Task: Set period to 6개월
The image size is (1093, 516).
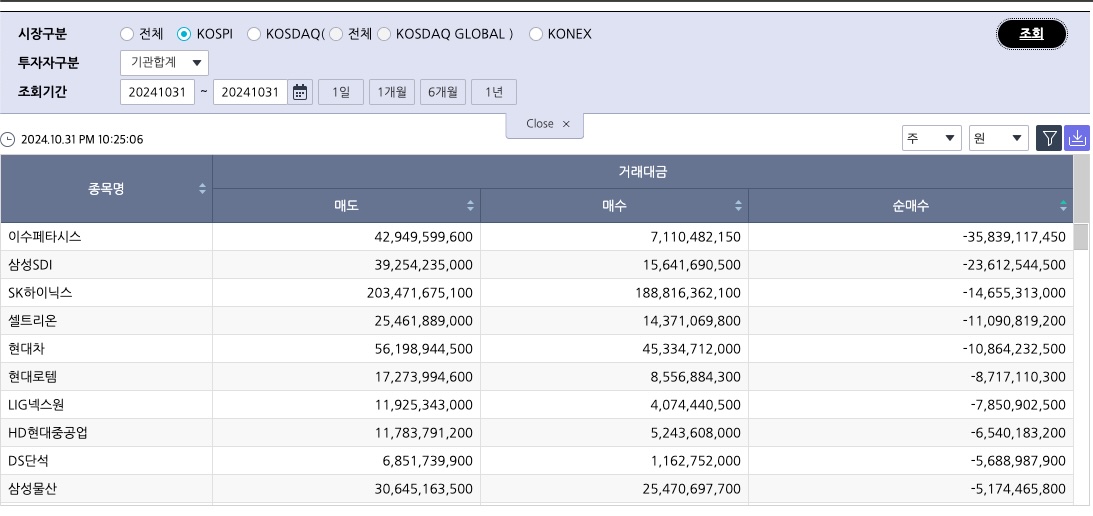Action: [443, 92]
